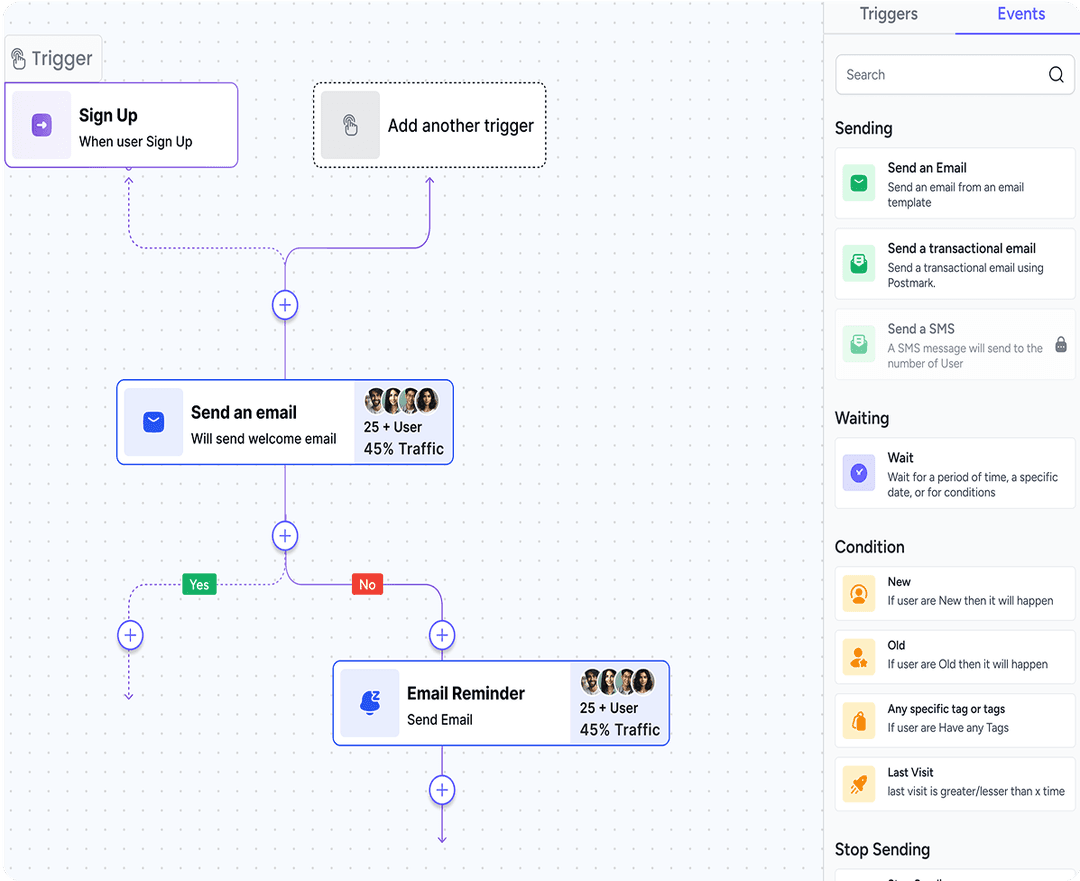1080x881 pixels.
Task: Select the Send an Email envelope icon
Action: tap(858, 183)
